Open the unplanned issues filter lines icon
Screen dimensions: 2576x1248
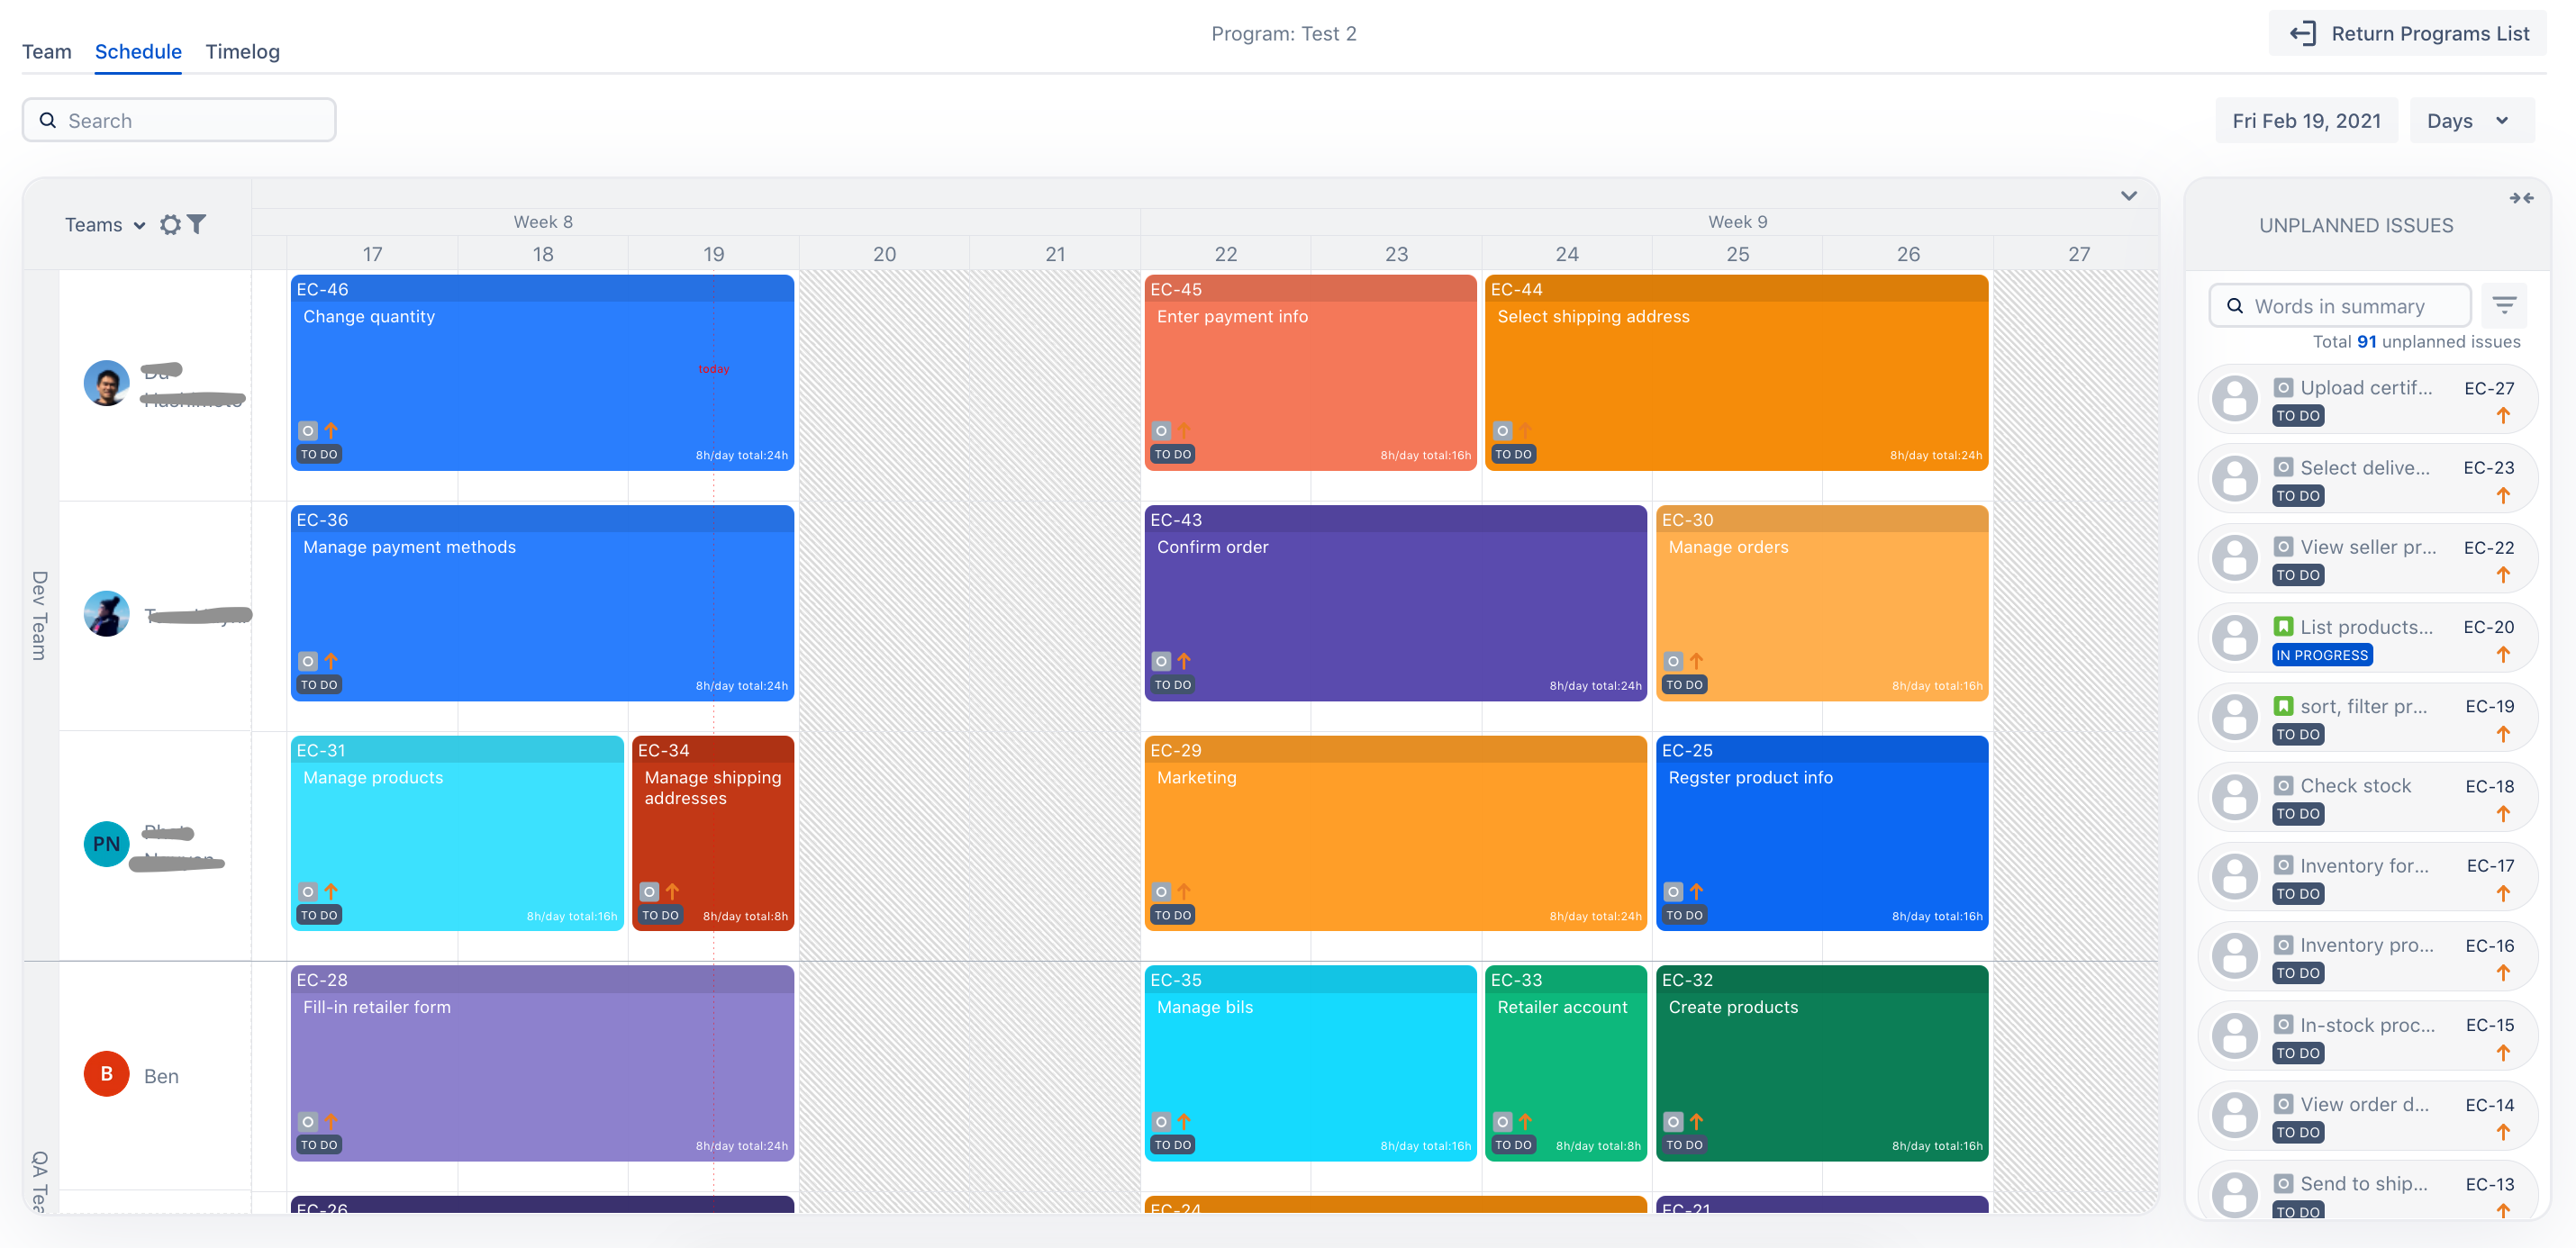coord(2504,306)
